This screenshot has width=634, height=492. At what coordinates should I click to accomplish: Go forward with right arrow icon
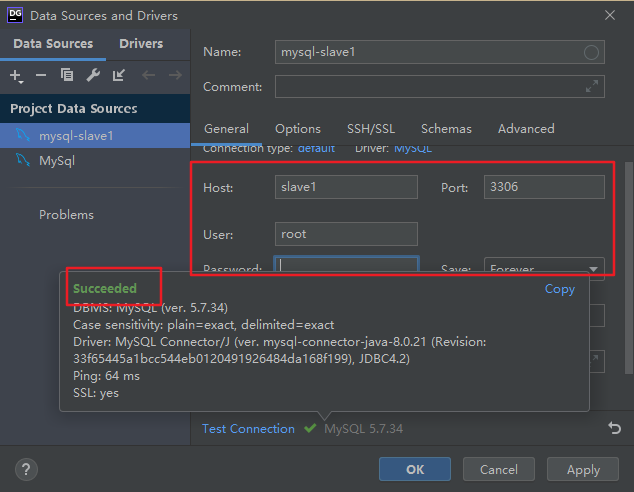point(175,75)
